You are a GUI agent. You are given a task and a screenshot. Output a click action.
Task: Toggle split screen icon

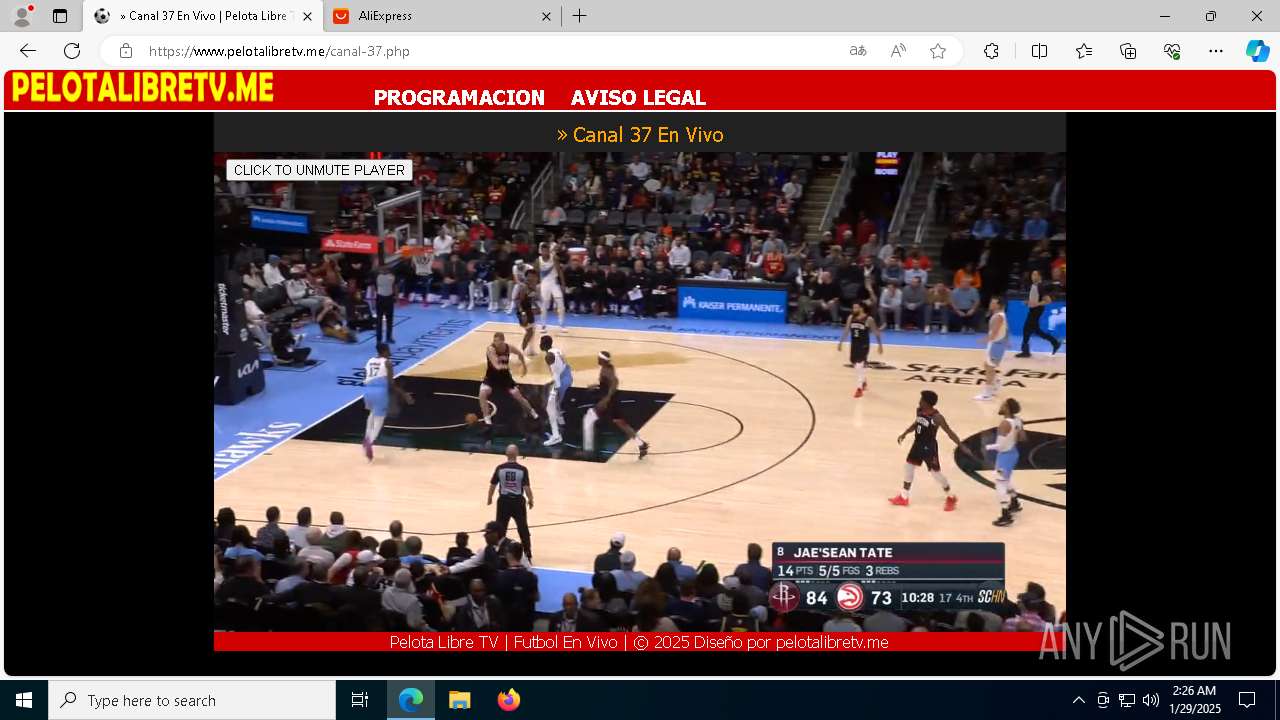(1039, 51)
